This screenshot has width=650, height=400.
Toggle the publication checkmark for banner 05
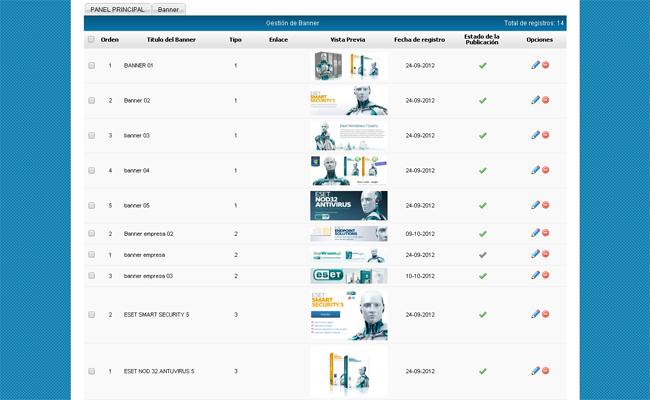482,205
